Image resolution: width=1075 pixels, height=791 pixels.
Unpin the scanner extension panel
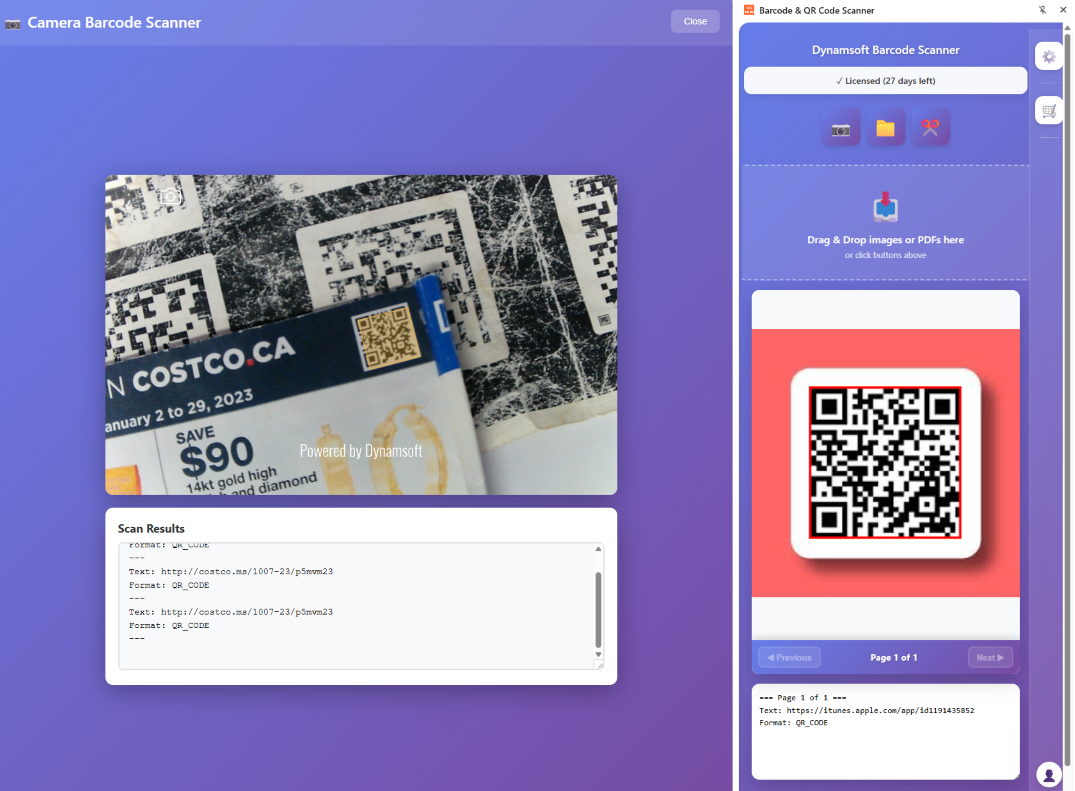[x=1042, y=10]
